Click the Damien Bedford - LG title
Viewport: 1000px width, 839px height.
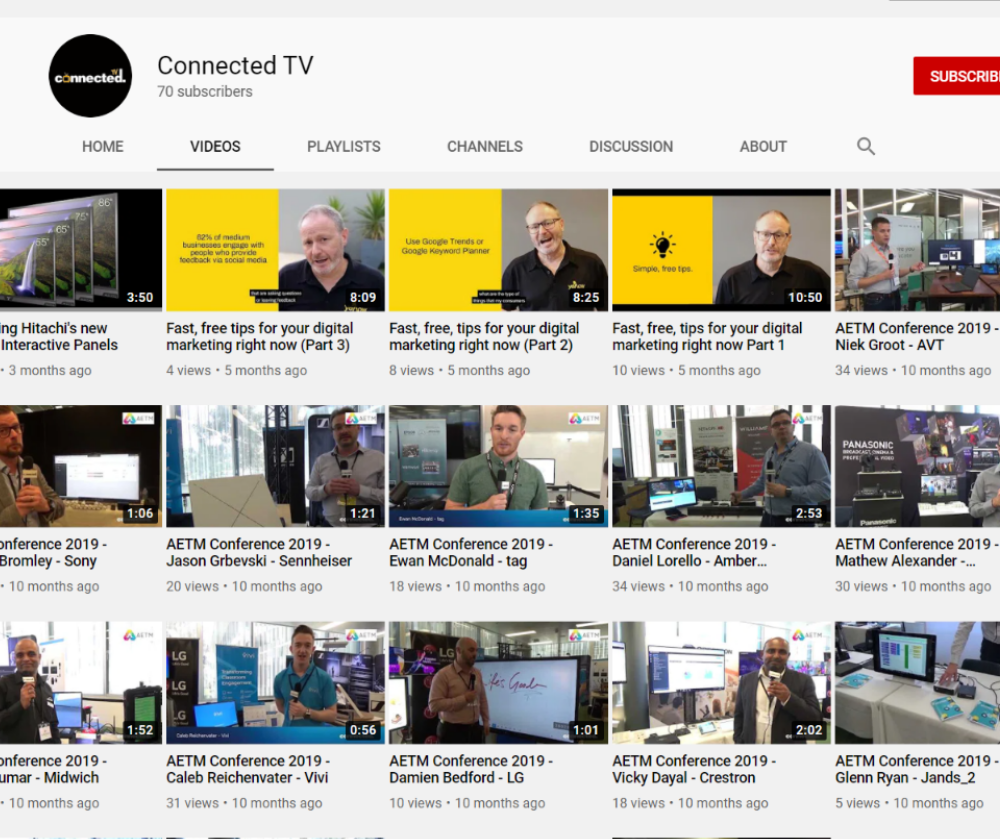coord(471,770)
